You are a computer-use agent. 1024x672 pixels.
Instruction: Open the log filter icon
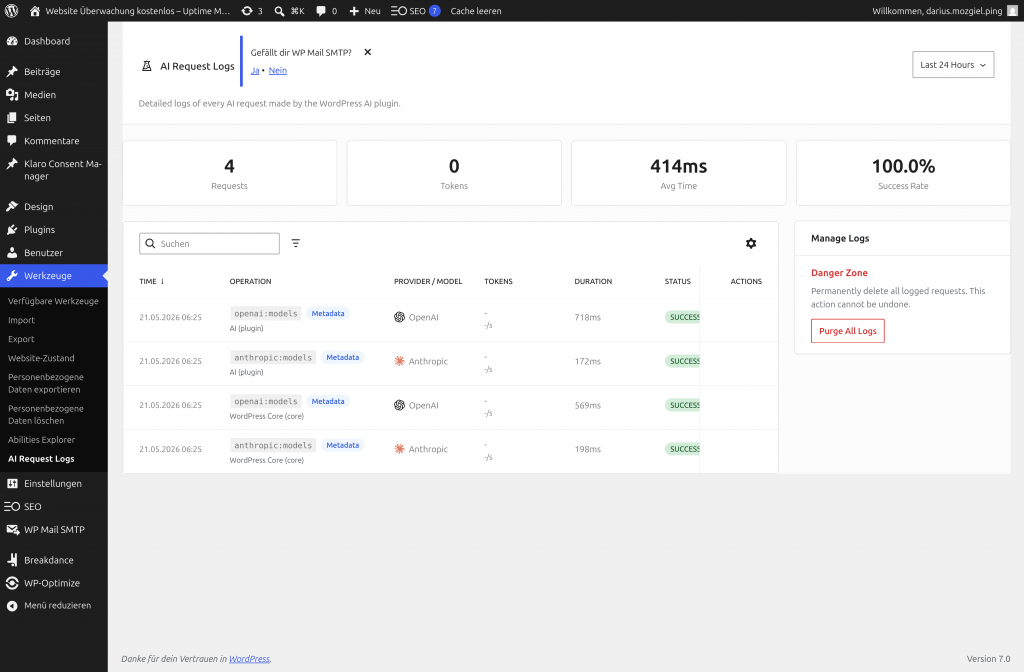(296, 243)
